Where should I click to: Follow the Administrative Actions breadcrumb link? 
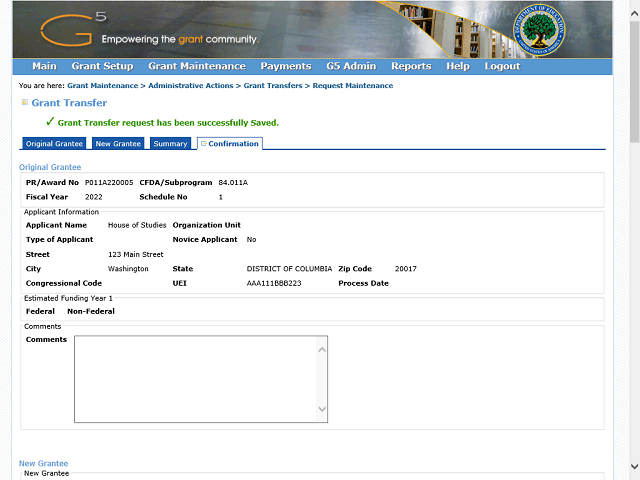coord(191,86)
